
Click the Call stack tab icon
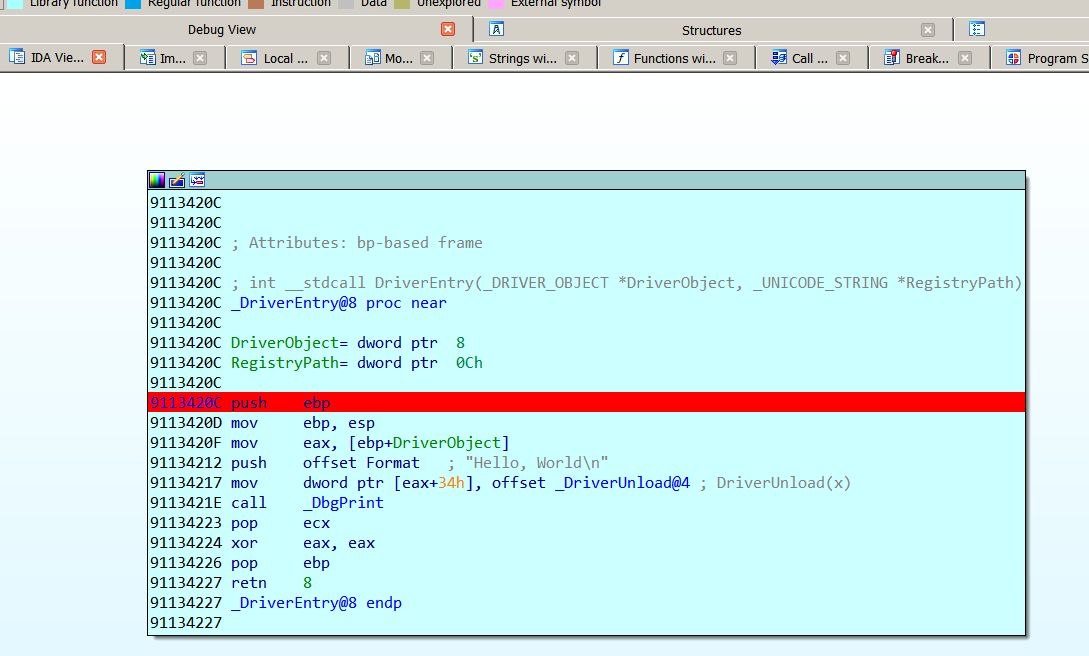click(x=779, y=58)
